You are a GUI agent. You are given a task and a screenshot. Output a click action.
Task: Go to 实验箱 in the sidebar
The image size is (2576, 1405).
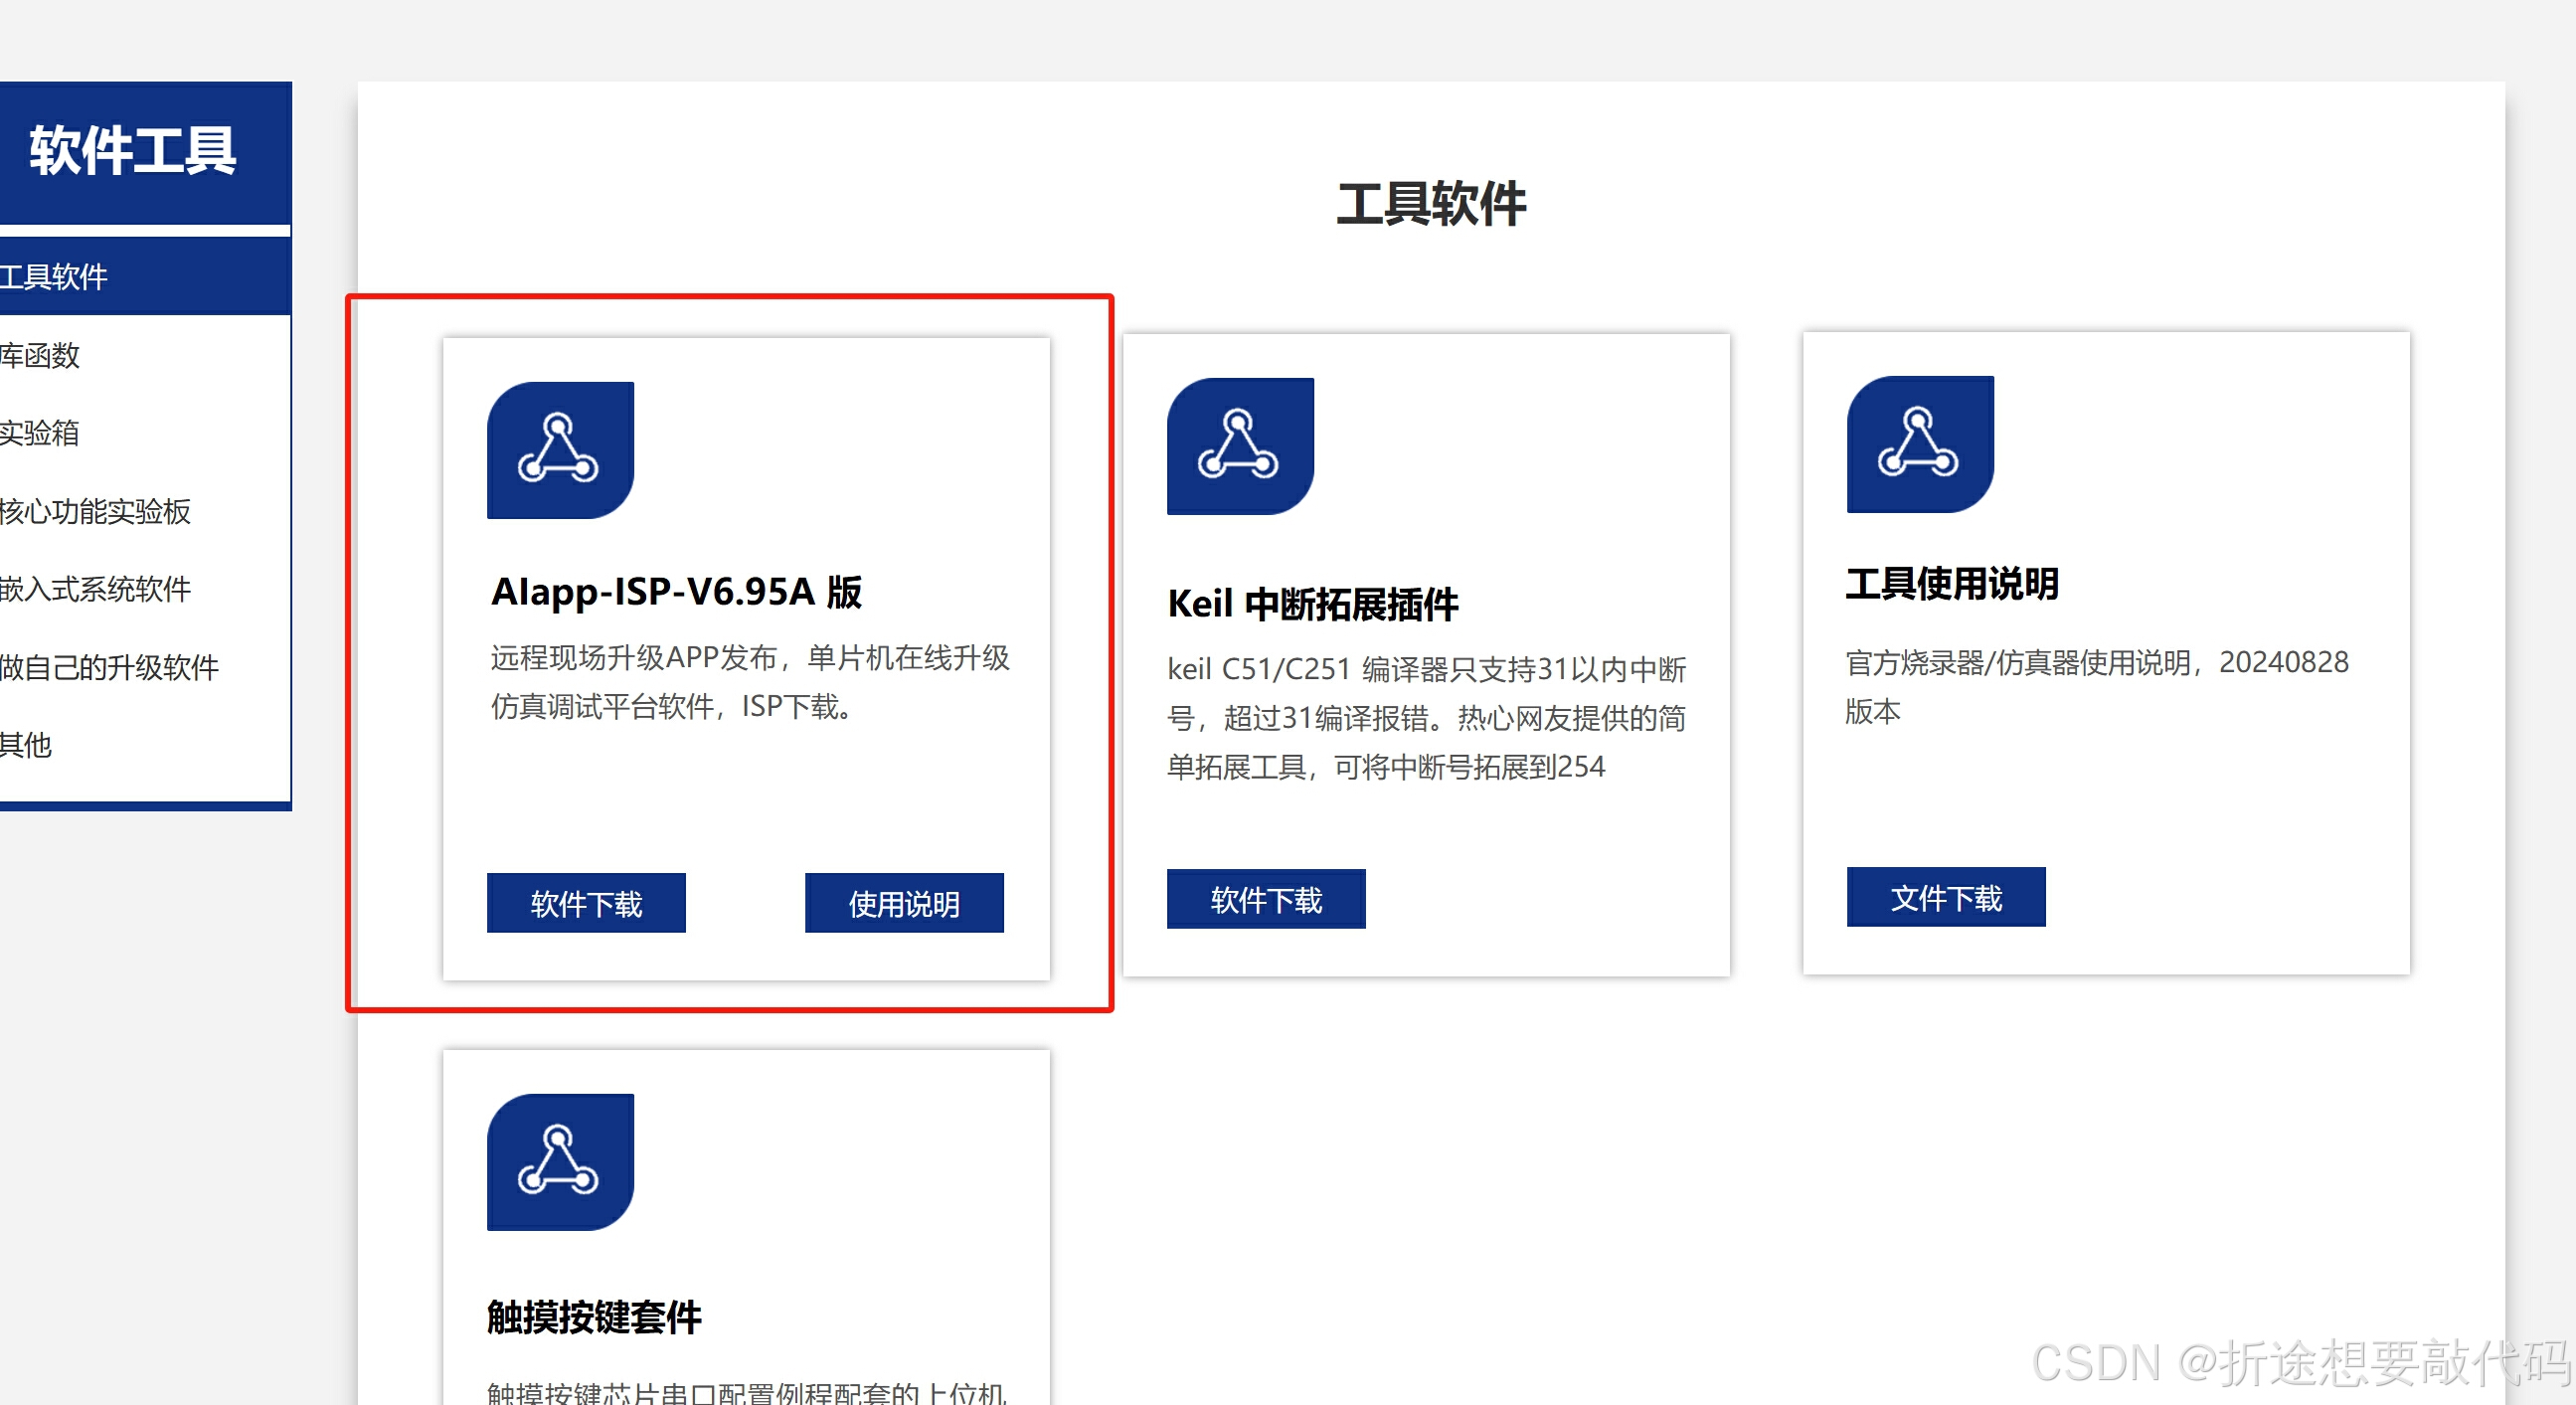[x=40, y=433]
